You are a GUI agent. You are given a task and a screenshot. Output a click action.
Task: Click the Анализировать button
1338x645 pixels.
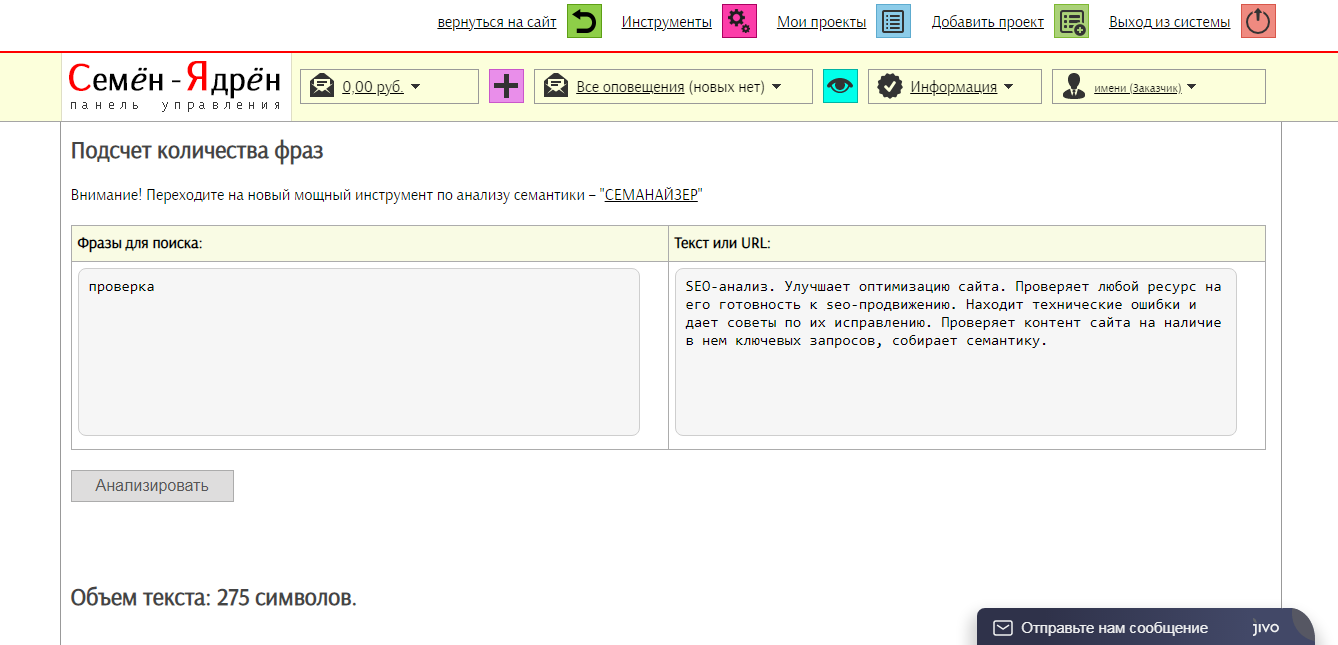152,486
